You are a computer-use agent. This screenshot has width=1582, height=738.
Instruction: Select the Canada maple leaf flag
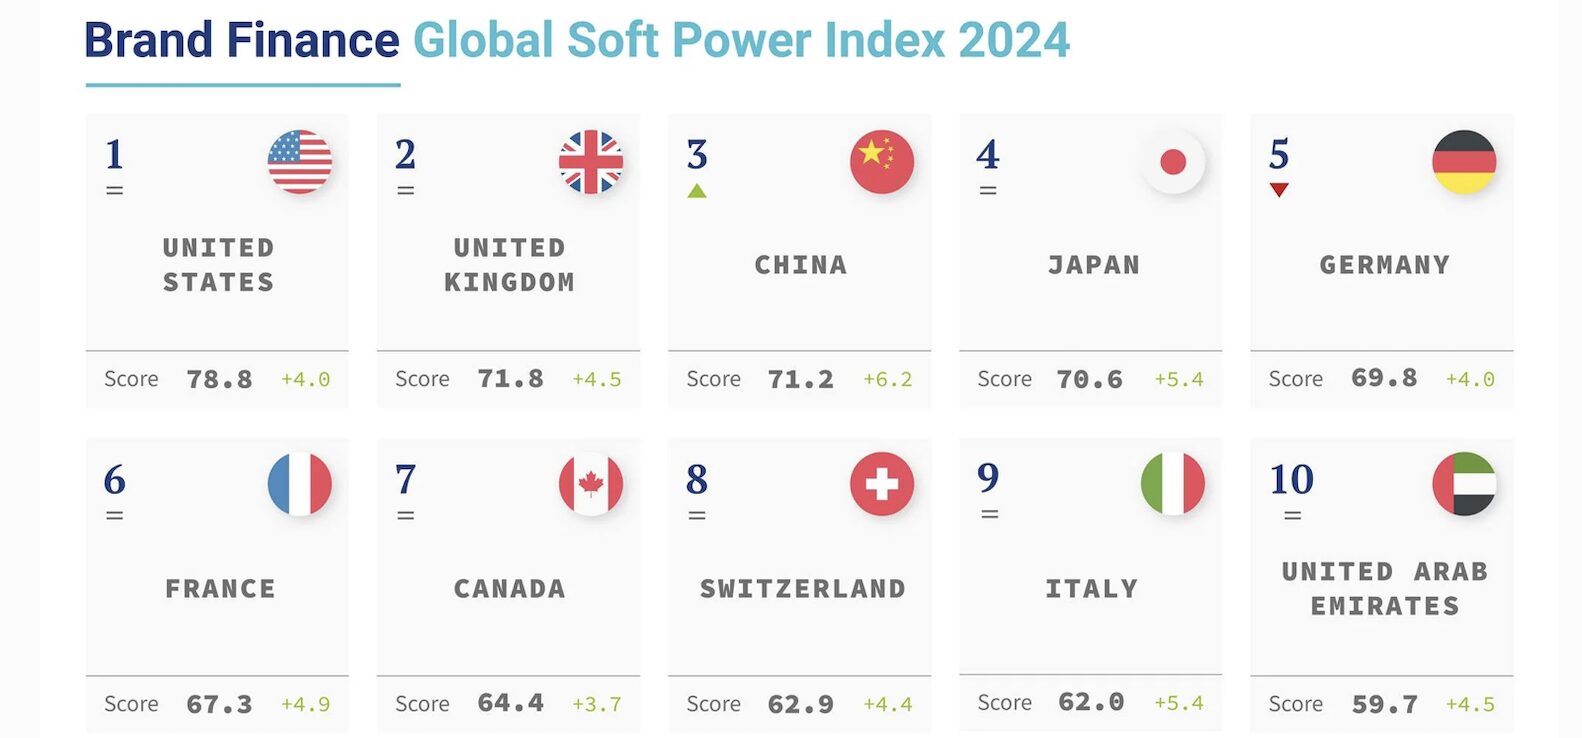tap(591, 484)
